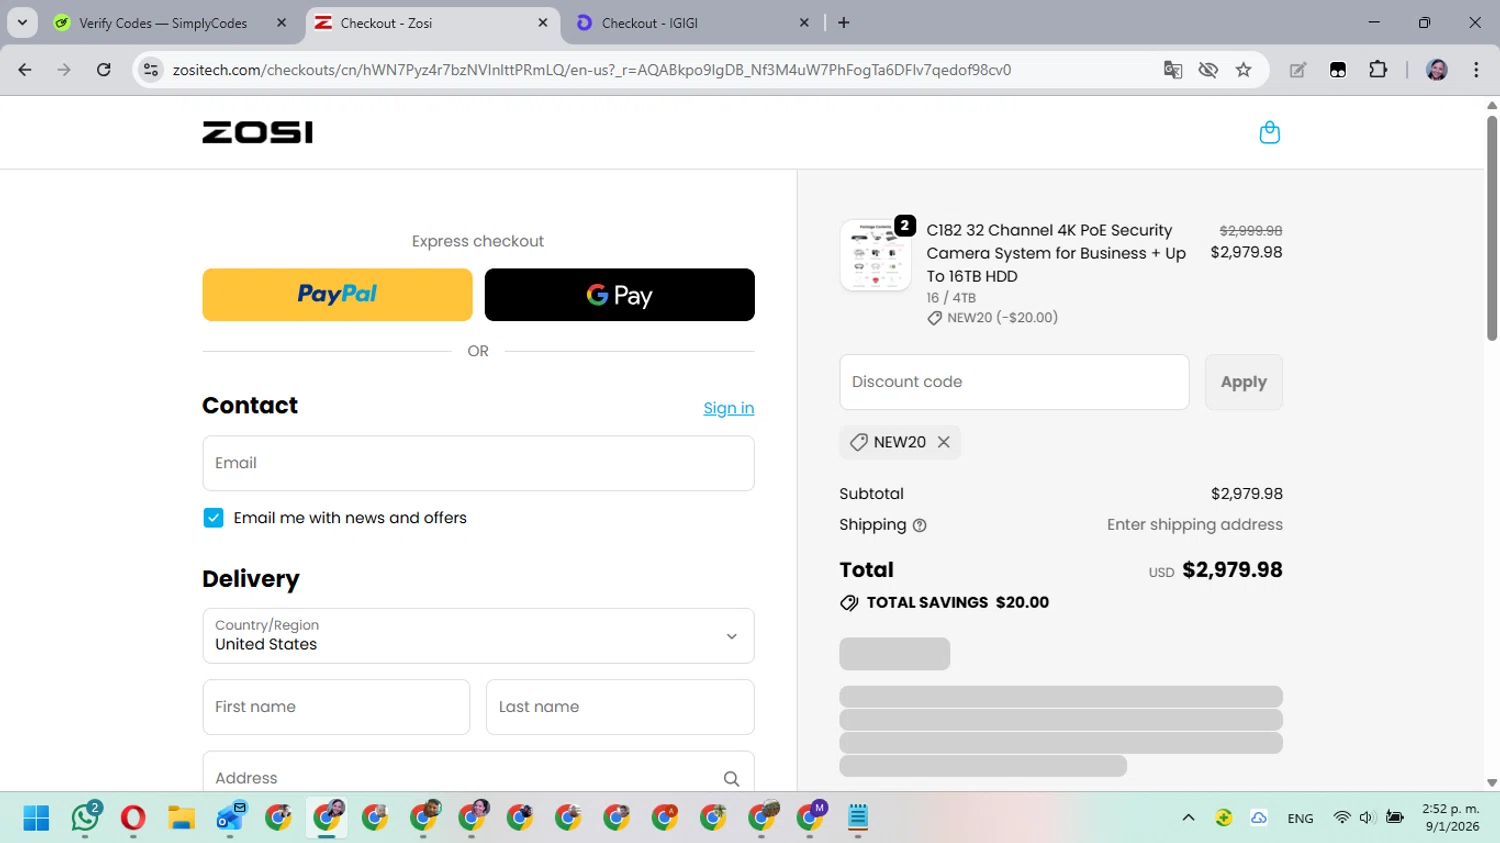Click the pencil edit extension icon
The image size is (1500, 843).
coord(1298,70)
